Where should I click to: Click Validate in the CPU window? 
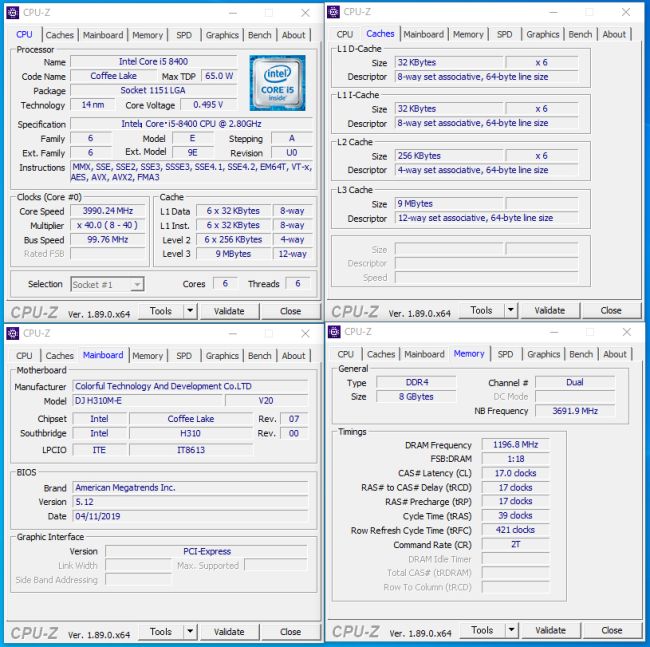(x=229, y=310)
